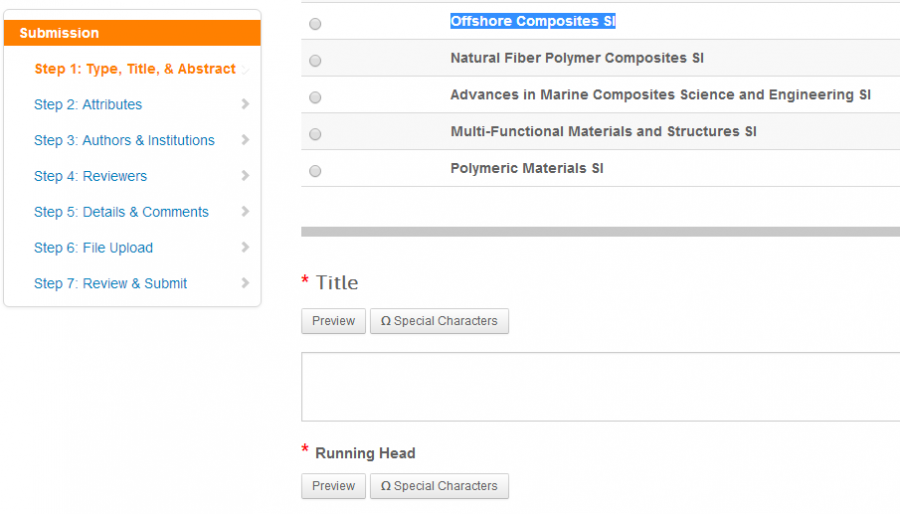Pick the Multi-Functional Materials and Structures radio
This screenshot has height=514, width=900.
click(x=316, y=134)
